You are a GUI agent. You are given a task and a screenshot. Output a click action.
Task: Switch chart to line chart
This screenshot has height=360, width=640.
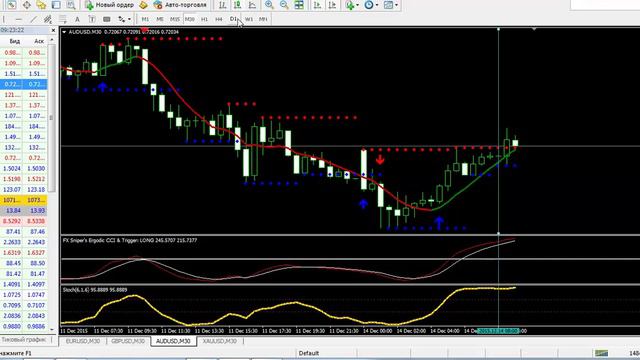(x=252, y=5)
